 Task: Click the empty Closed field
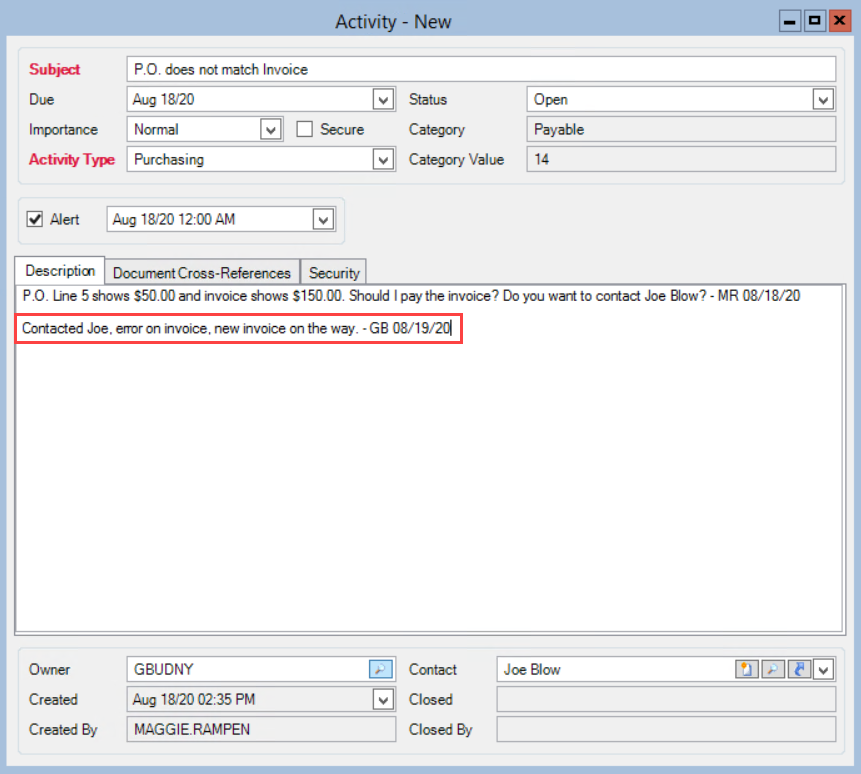667,699
